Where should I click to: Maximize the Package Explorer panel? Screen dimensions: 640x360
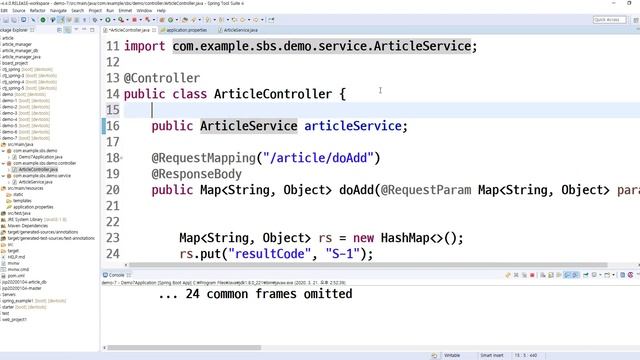[92, 30]
